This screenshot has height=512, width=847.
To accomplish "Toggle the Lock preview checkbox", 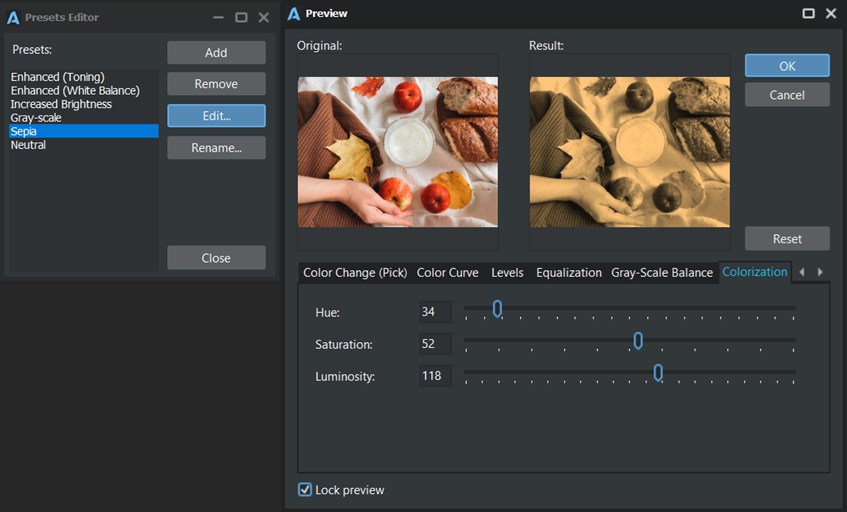I will pos(305,490).
